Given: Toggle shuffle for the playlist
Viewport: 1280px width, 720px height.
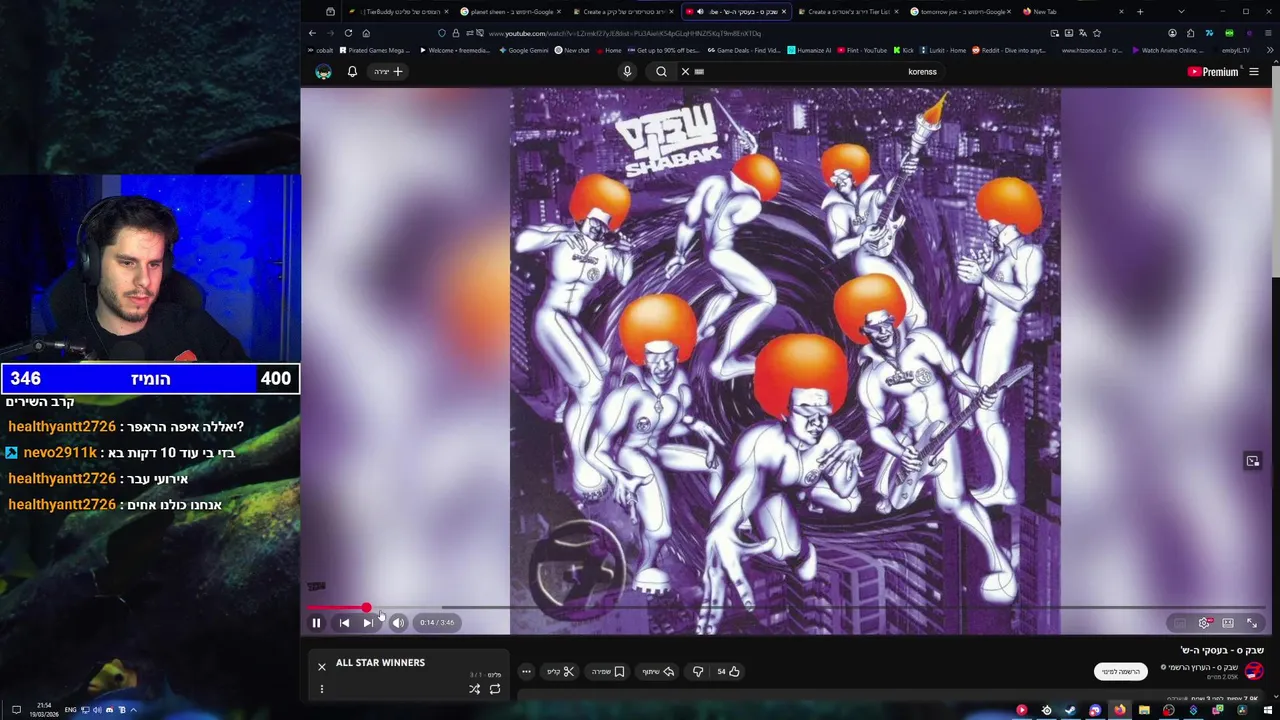Looking at the screenshot, I should click(475, 689).
